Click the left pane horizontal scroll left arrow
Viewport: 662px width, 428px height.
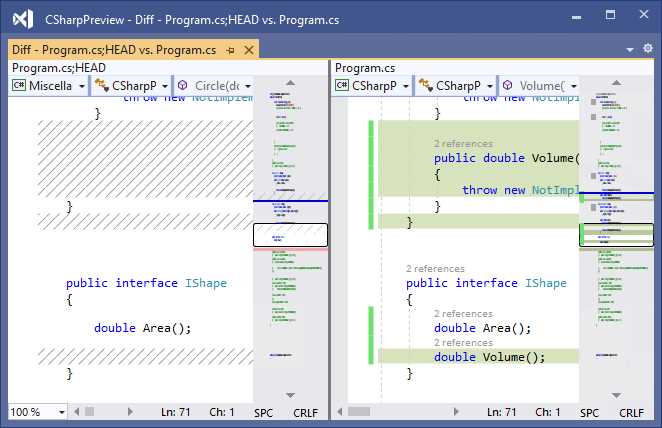click(x=77, y=412)
